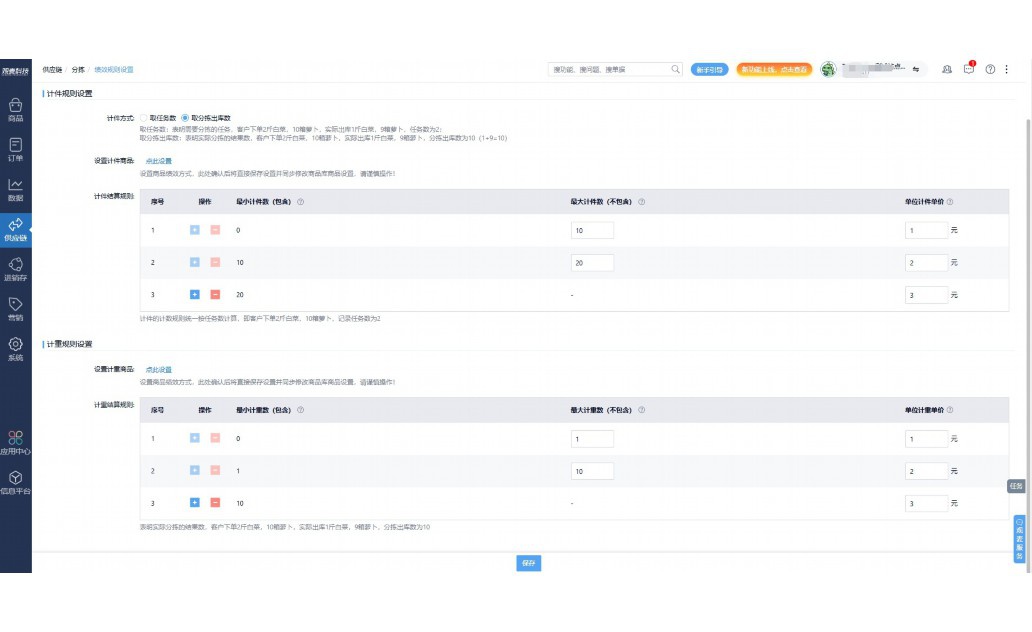
Task: Open the 营销 marketing sidebar icon
Action: (15, 308)
